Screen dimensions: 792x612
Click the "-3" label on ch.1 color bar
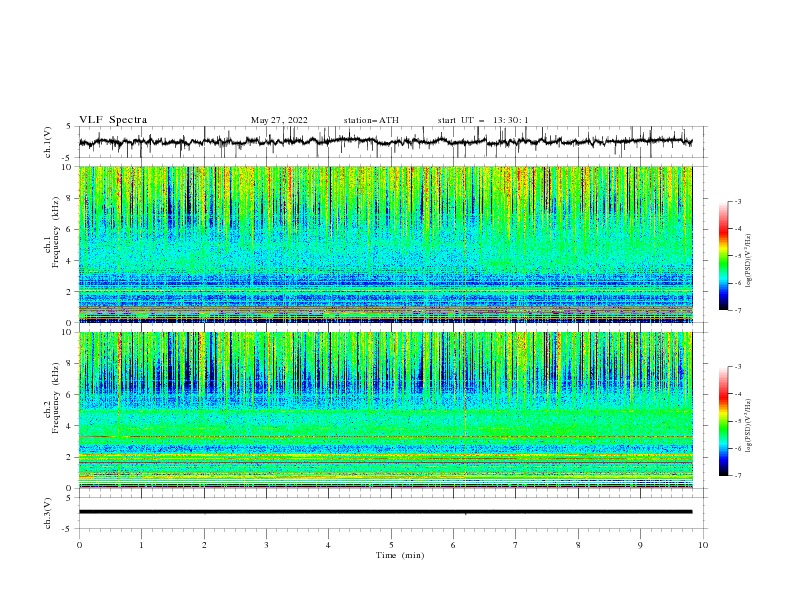pyautogui.click(x=738, y=201)
